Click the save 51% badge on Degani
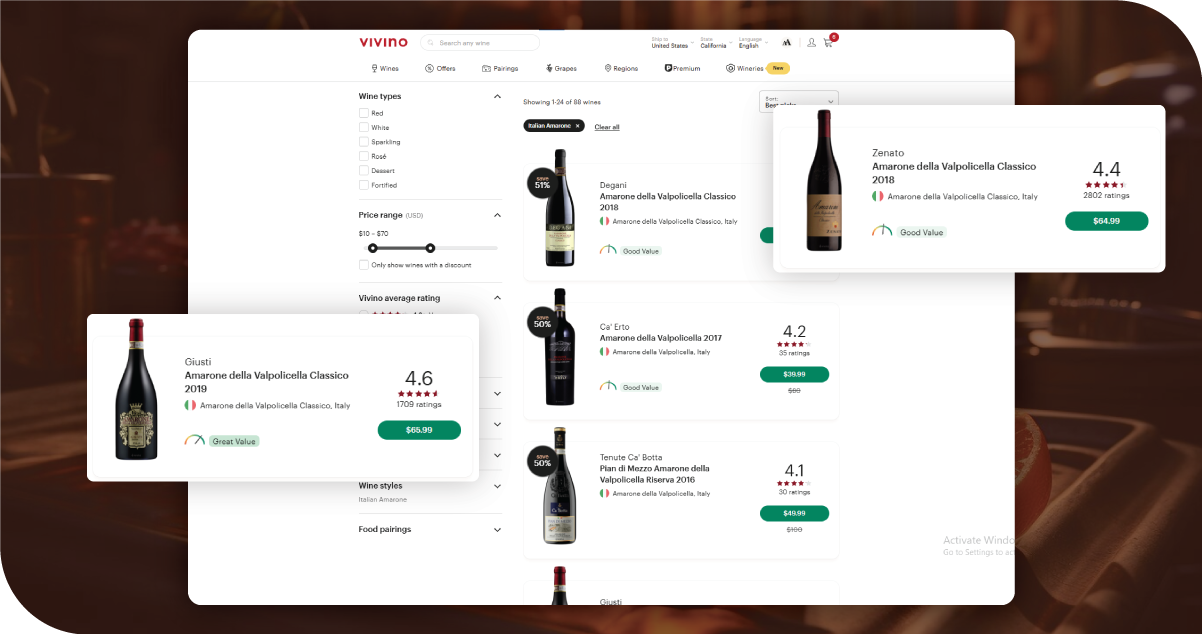 point(542,183)
